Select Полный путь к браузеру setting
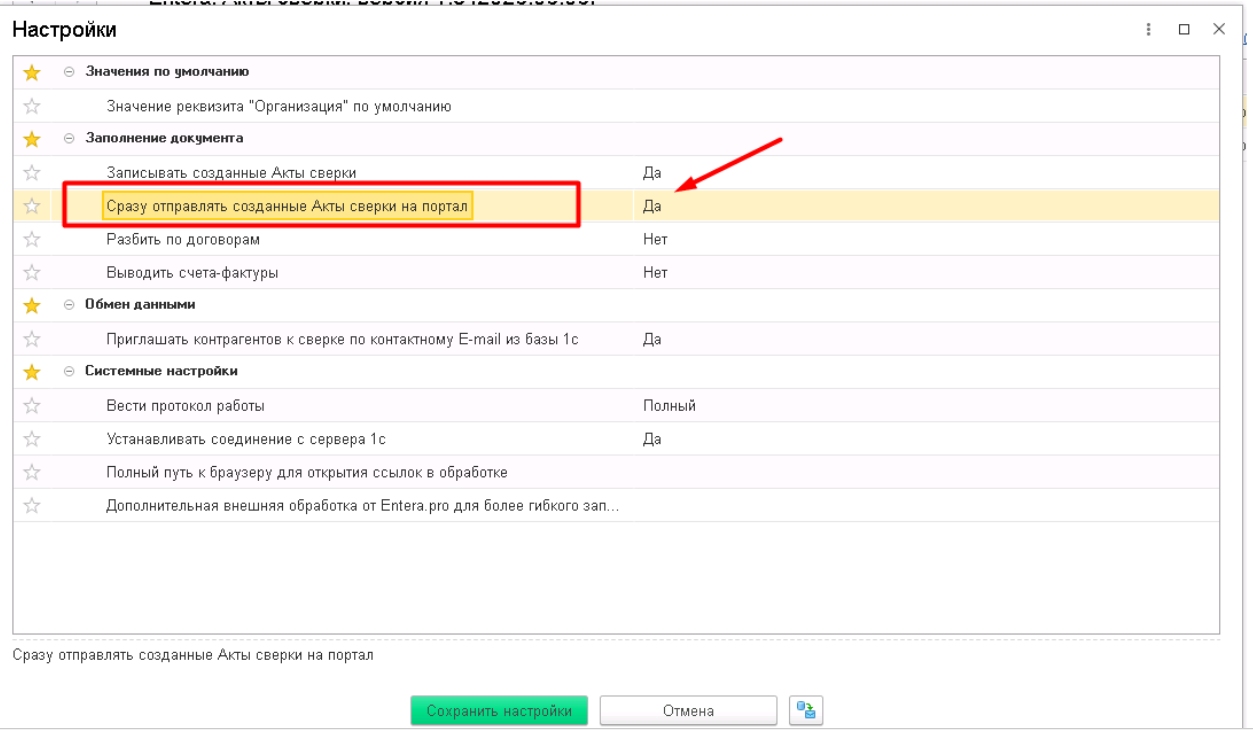This screenshot has width=1253, height=730. point(307,472)
